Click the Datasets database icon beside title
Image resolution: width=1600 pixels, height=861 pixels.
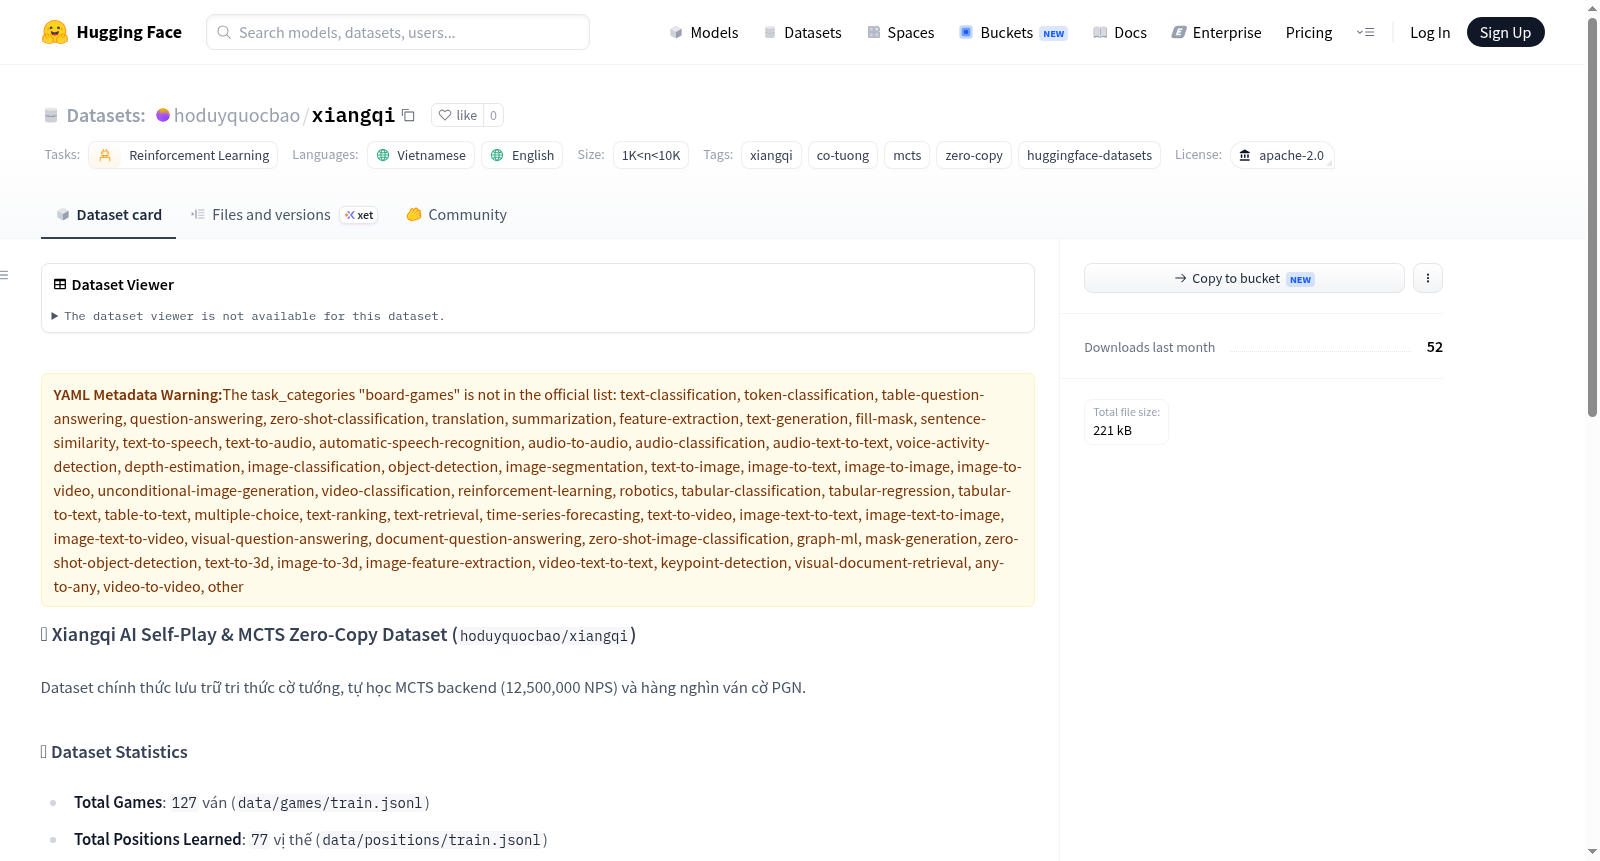click(x=51, y=115)
